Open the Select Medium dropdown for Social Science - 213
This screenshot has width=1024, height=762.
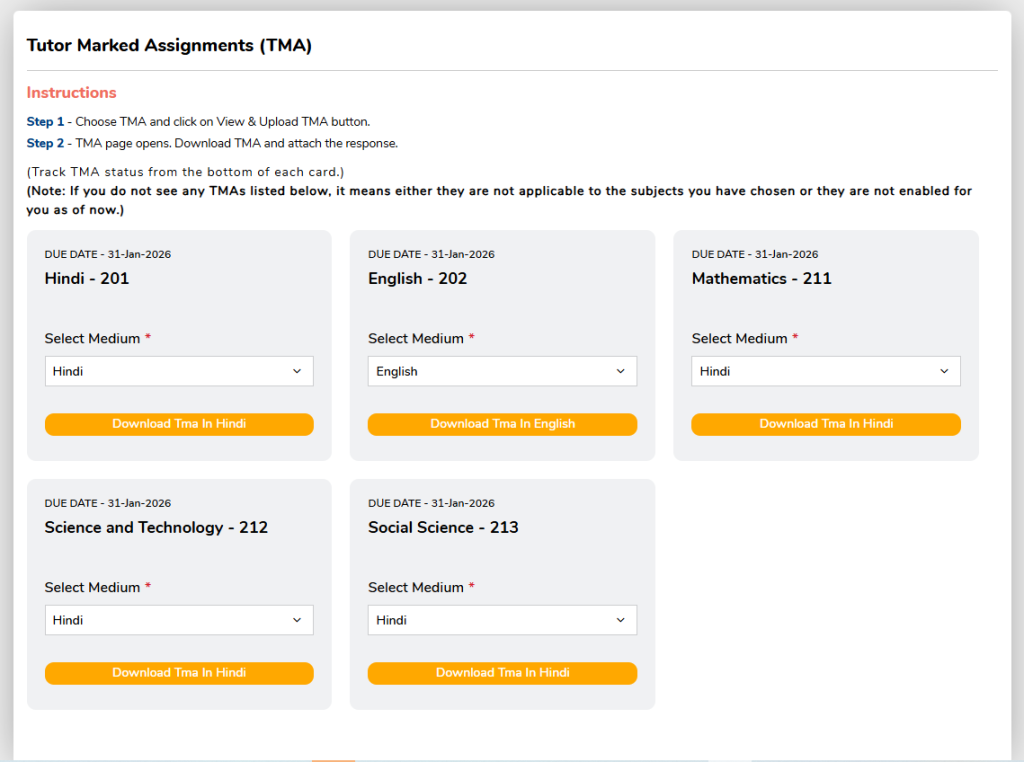click(501, 619)
